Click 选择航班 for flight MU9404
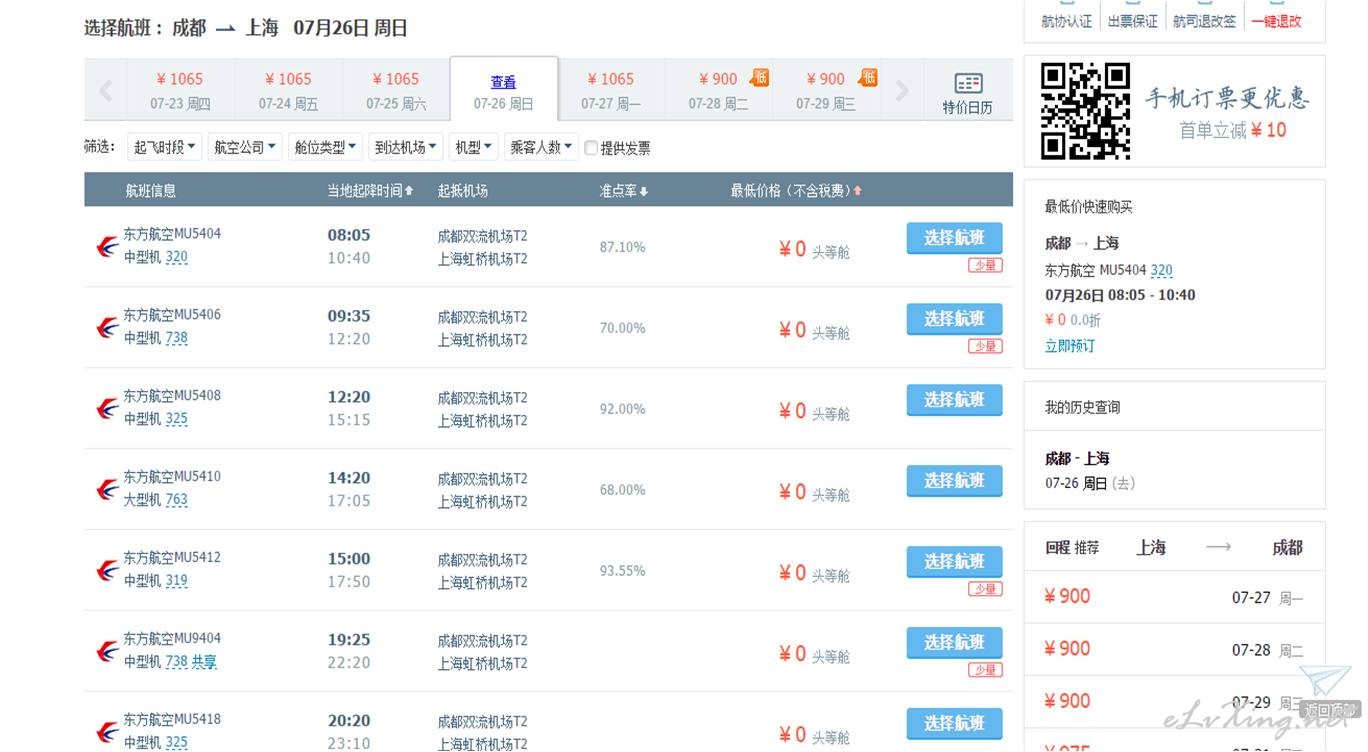Image resolution: width=1368 pixels, height=752 pixels. (x=954, y=643)
